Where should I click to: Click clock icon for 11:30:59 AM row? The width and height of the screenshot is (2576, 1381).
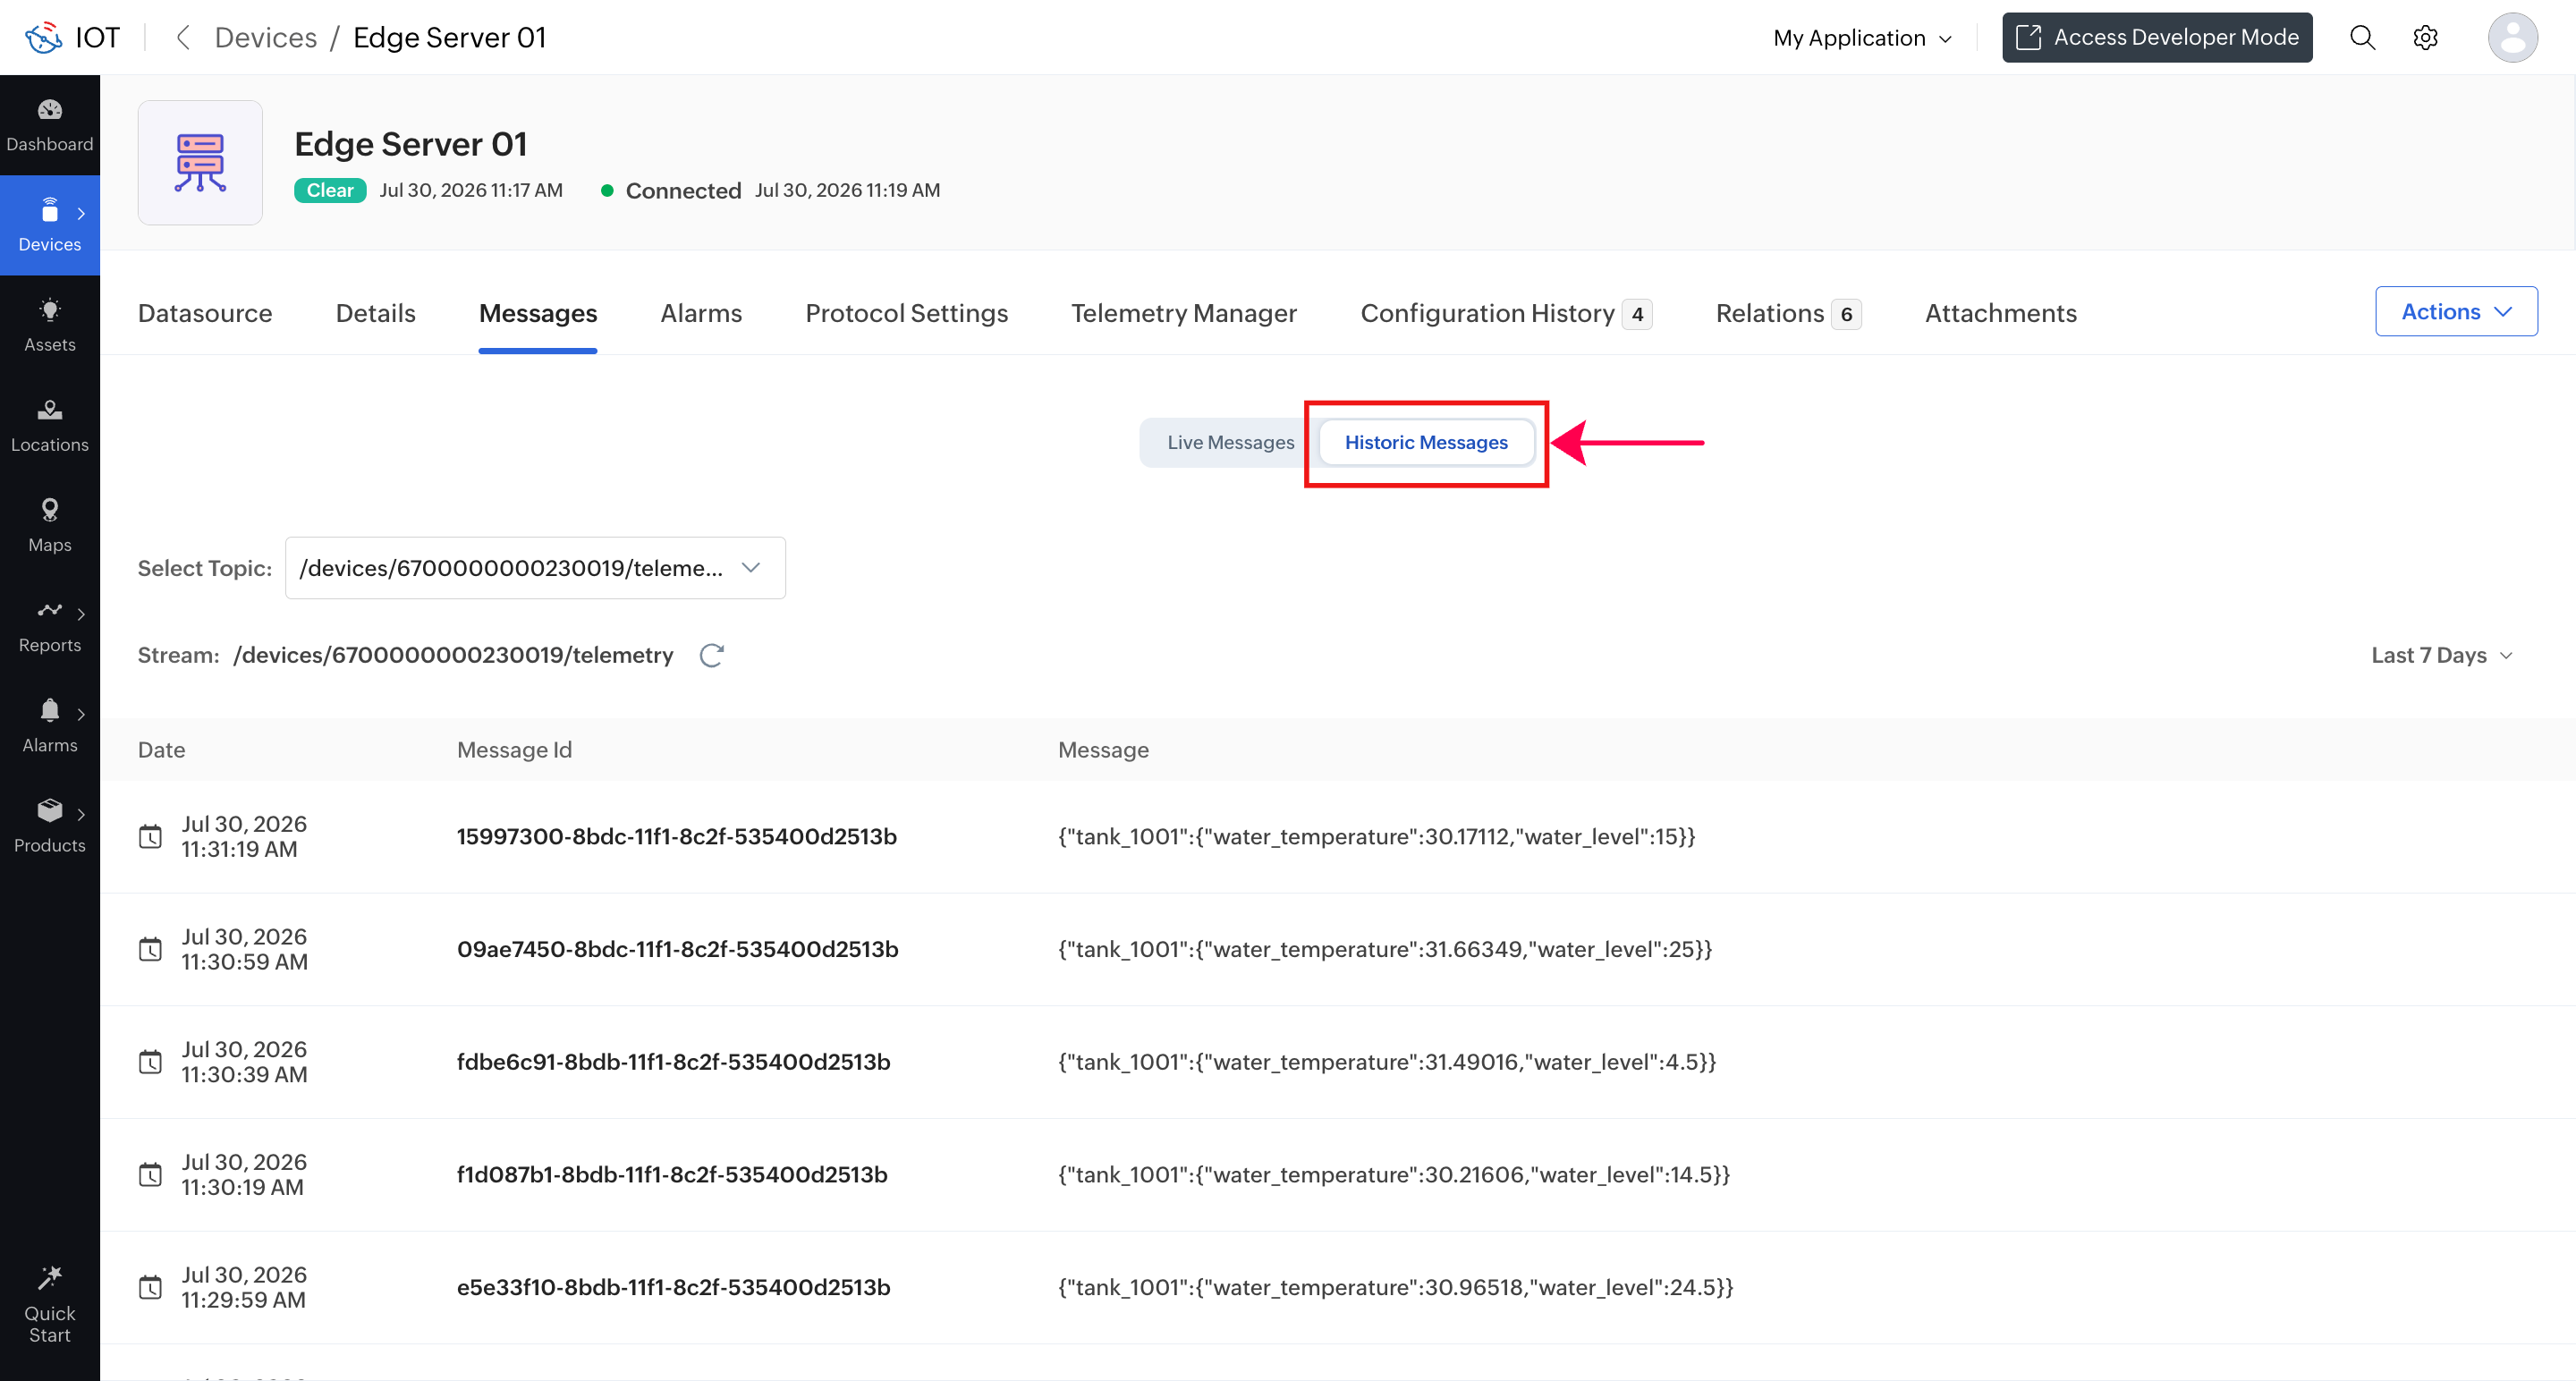tap(150, 949)
